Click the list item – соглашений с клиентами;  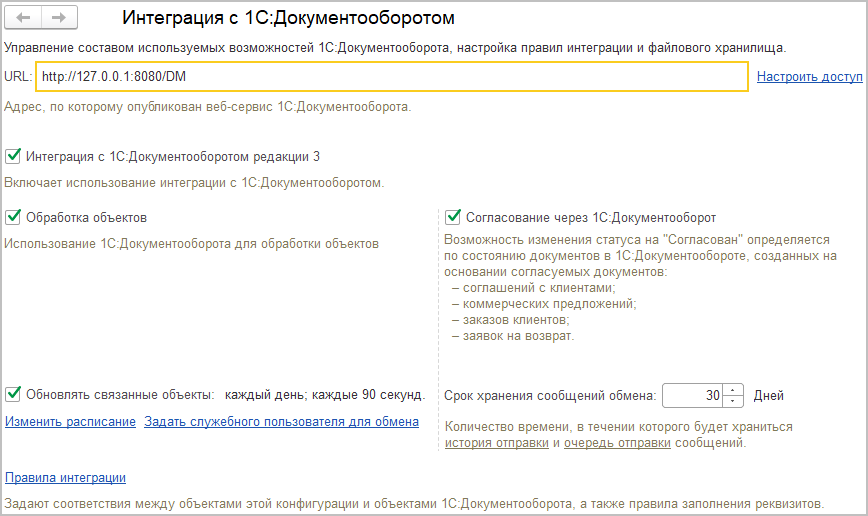pyautogui.click(x=534, y=288)
